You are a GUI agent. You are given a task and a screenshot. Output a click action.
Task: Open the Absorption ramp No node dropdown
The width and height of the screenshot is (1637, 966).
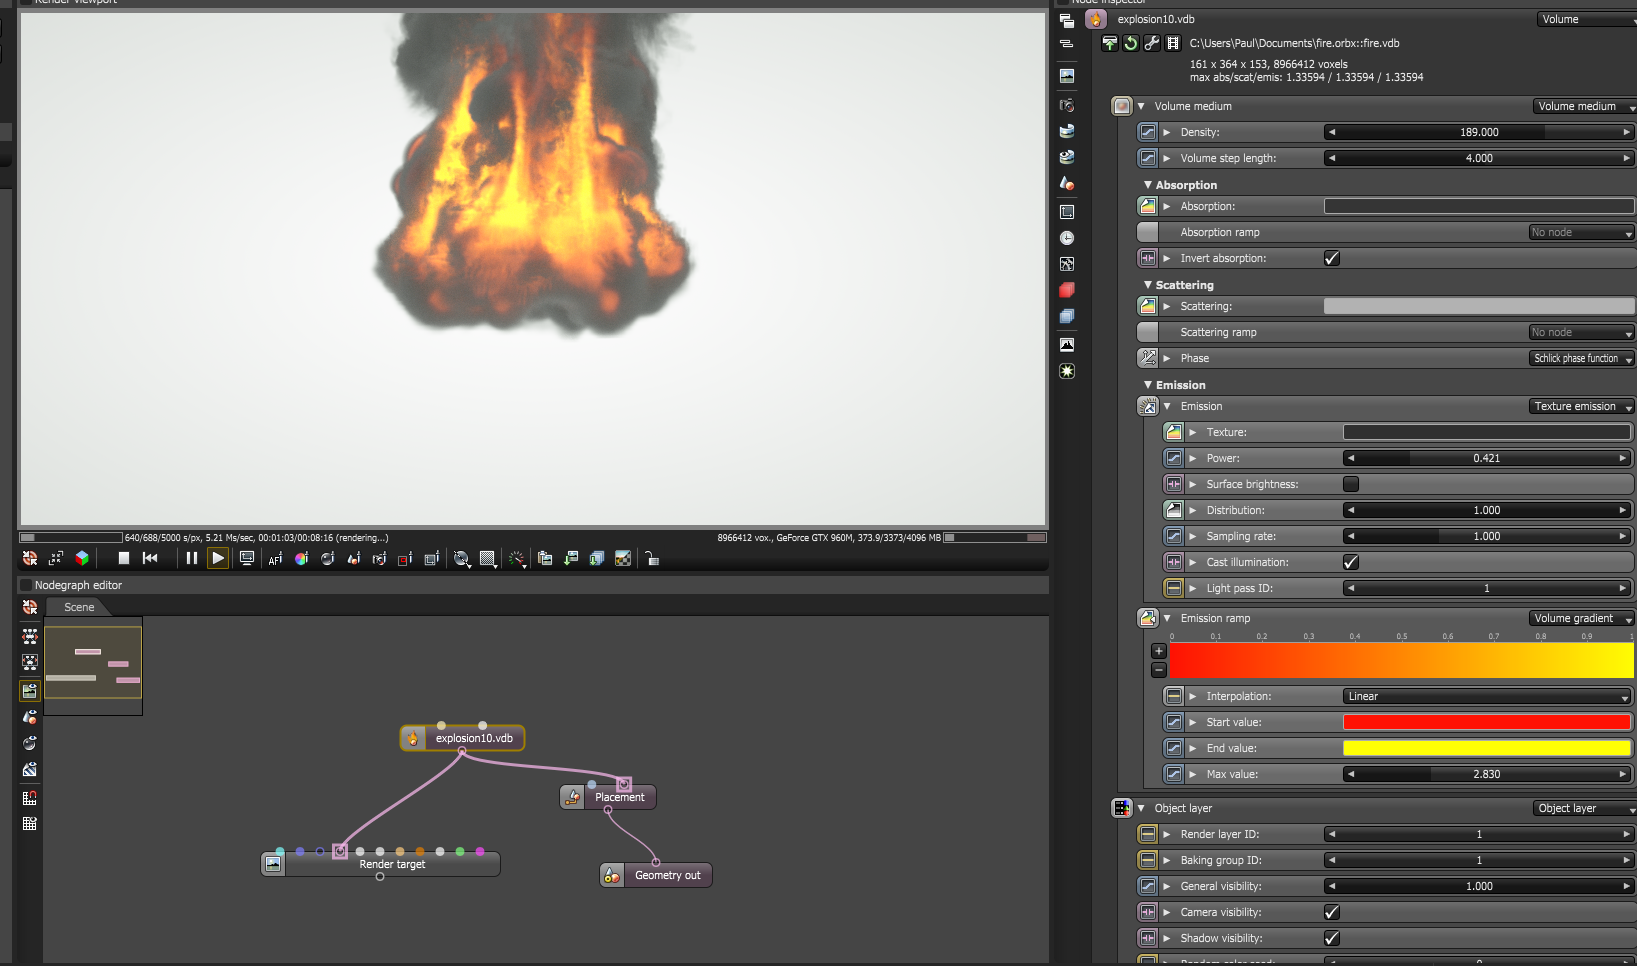tap(1582, 232)
